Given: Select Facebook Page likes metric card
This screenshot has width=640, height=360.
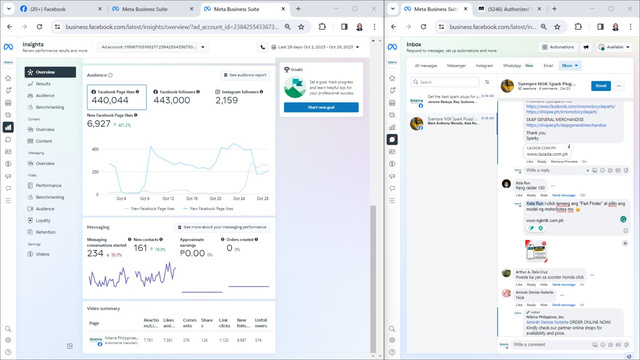Looking at the screenshot, I should click(117, 97).
